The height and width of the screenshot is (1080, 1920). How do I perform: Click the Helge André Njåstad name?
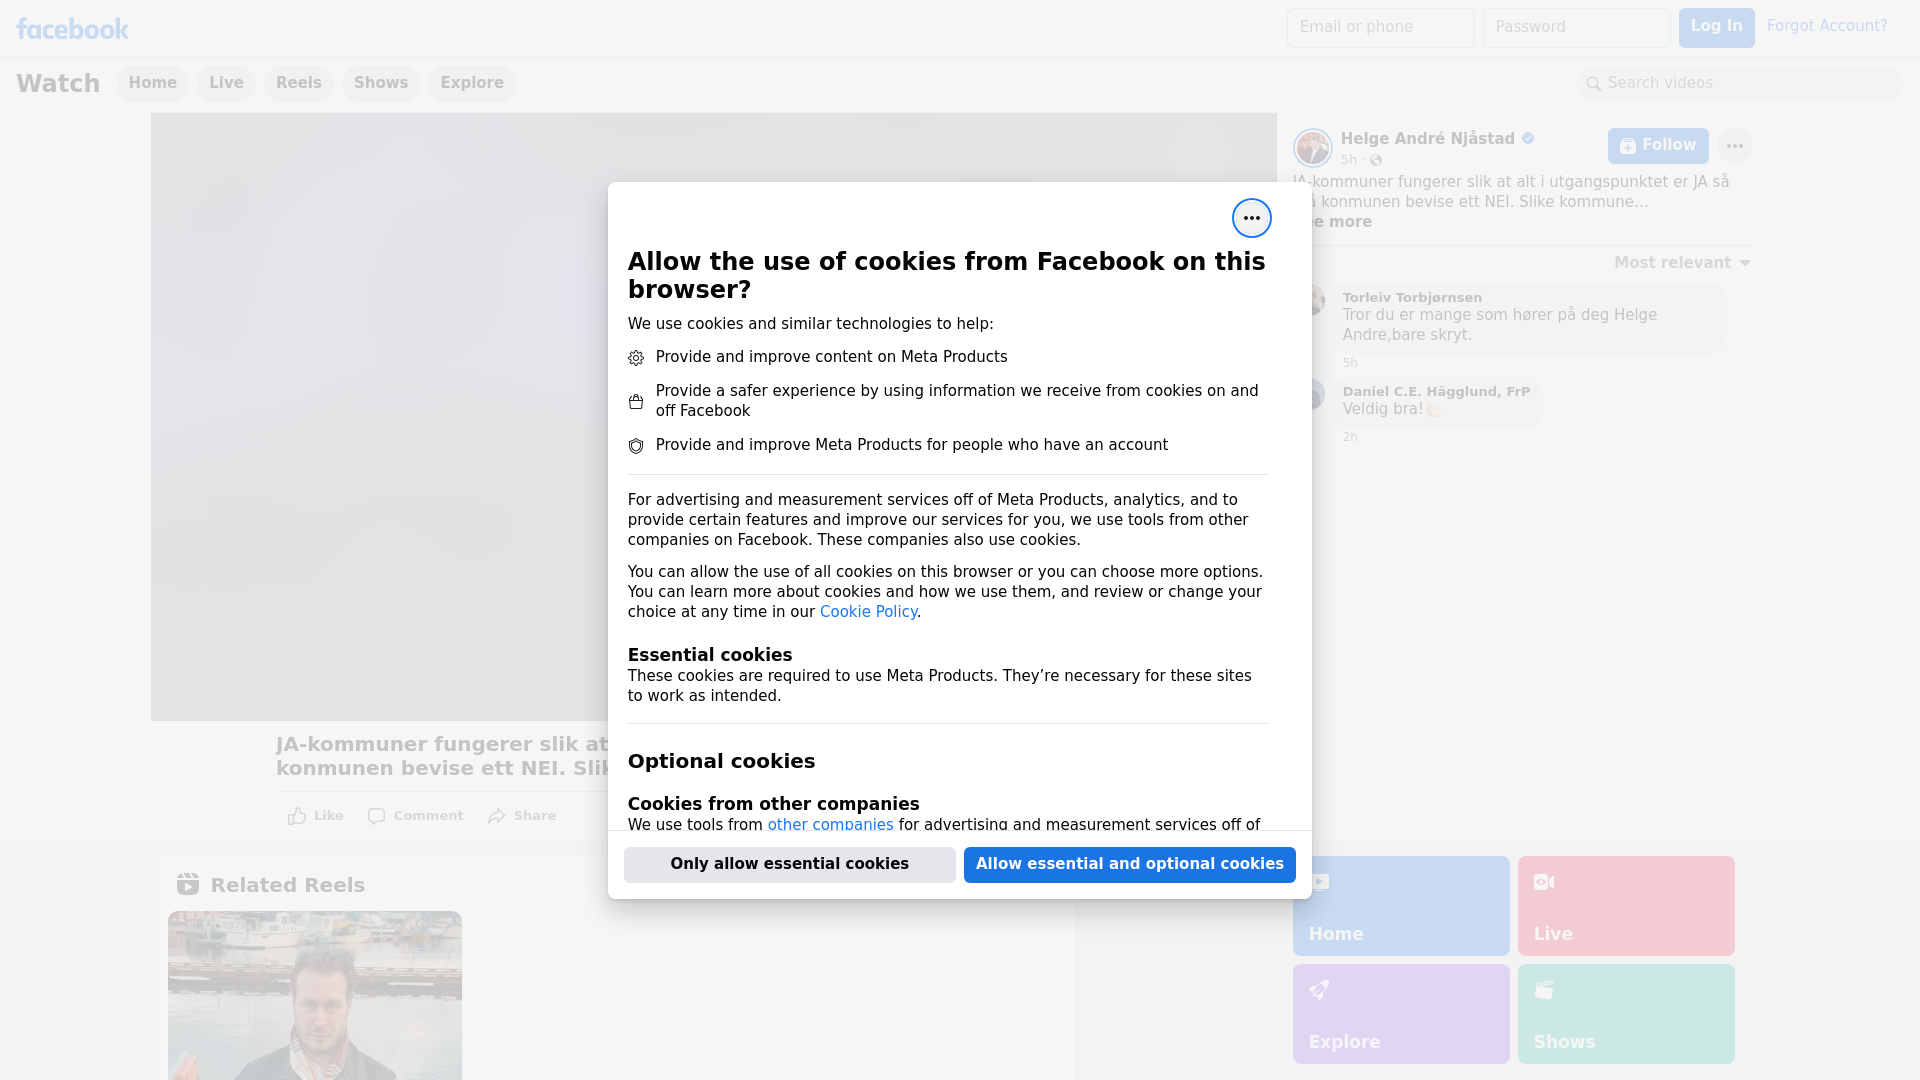tap(1427, 139)
